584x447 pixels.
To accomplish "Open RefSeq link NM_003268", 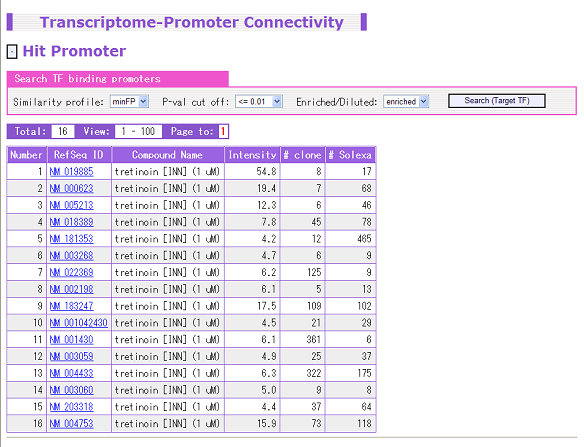I will click(72, 256).
